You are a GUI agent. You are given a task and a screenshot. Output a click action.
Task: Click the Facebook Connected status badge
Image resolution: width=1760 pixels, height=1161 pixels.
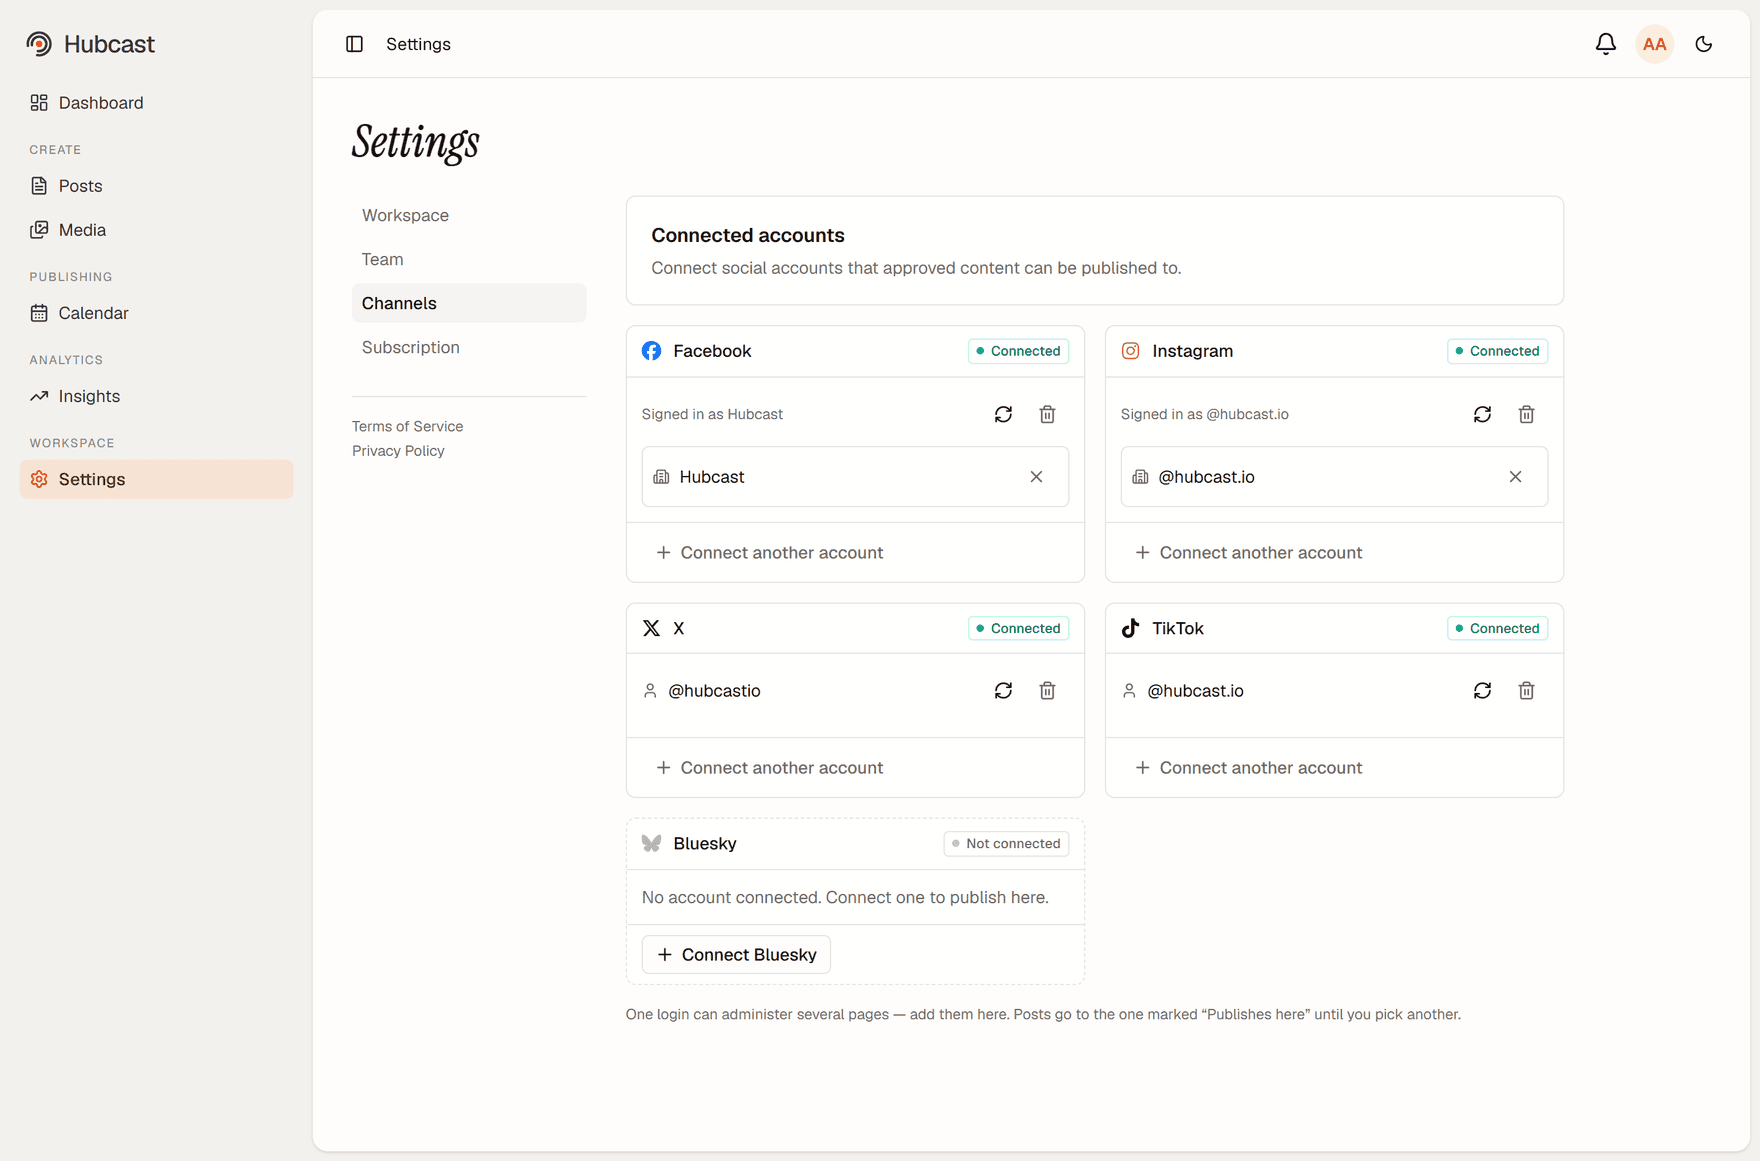[1018, 351]
